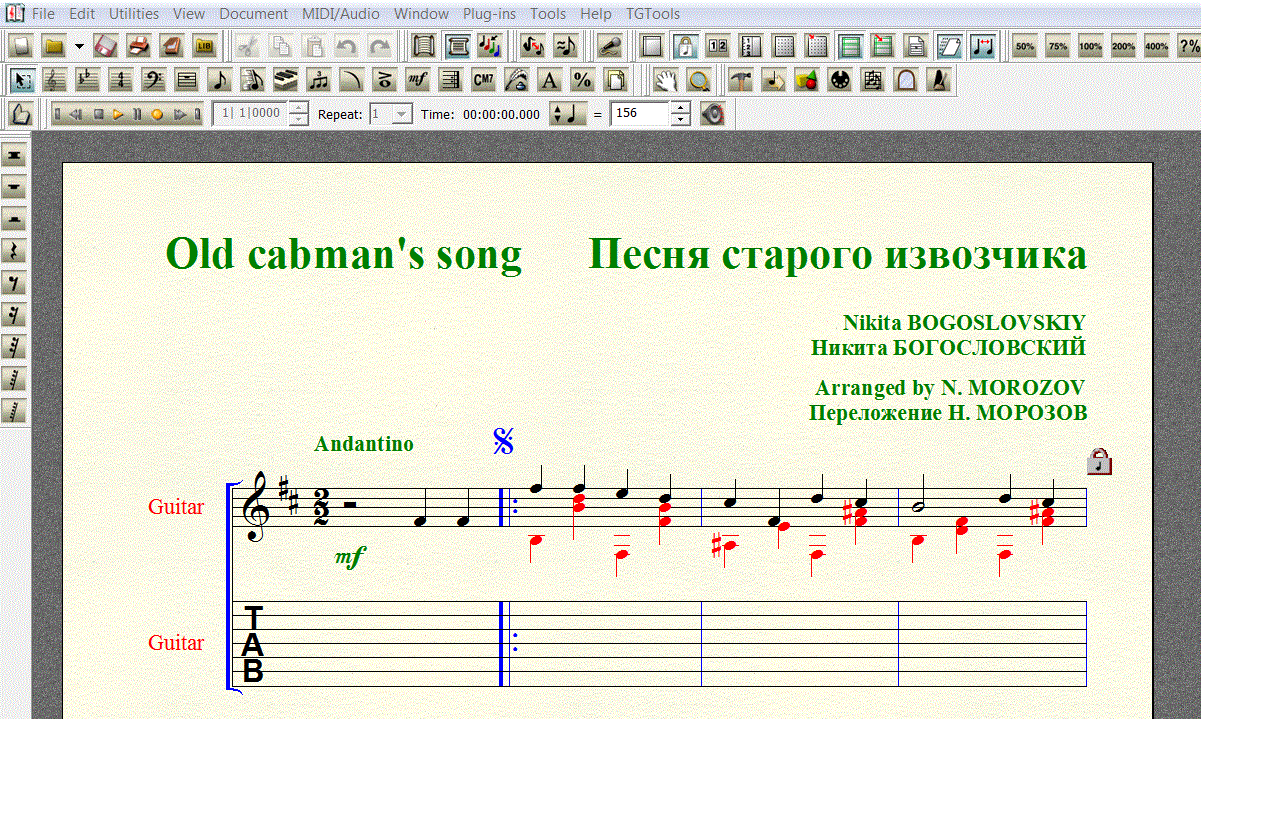Set zoom to 50% button

[1025, 46]
